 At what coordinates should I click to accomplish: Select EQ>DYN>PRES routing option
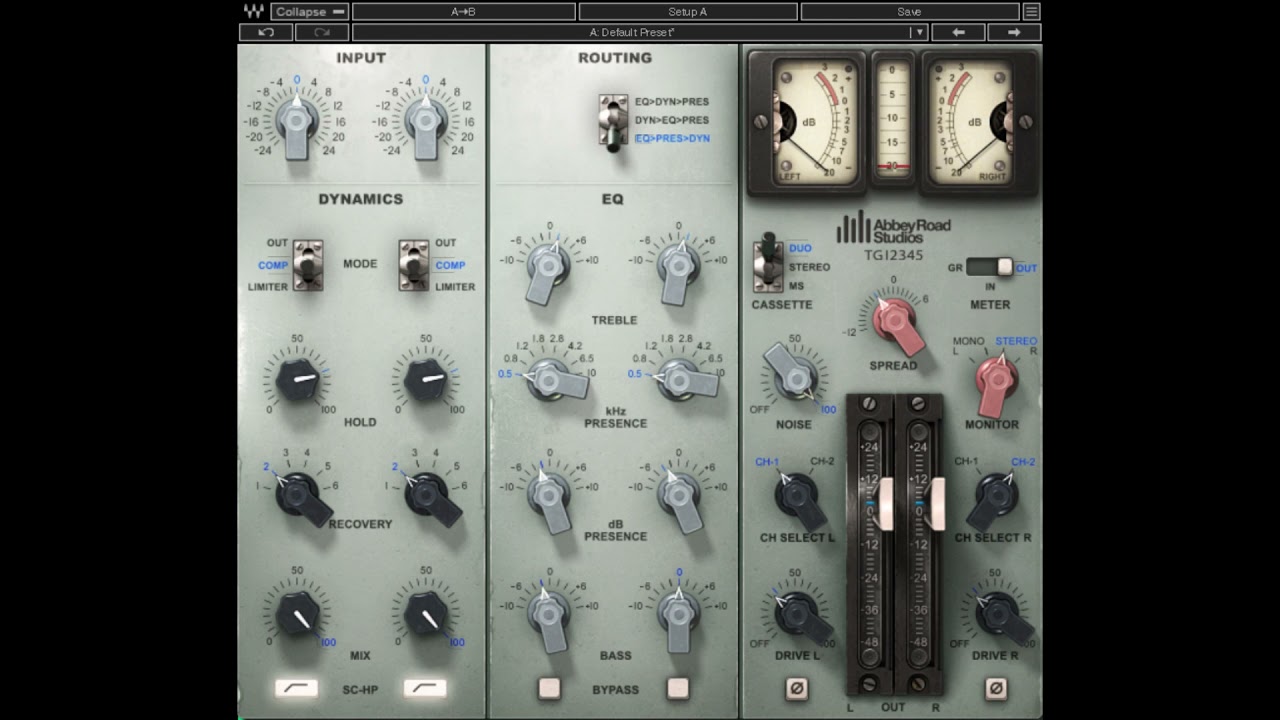pos(672,102)
